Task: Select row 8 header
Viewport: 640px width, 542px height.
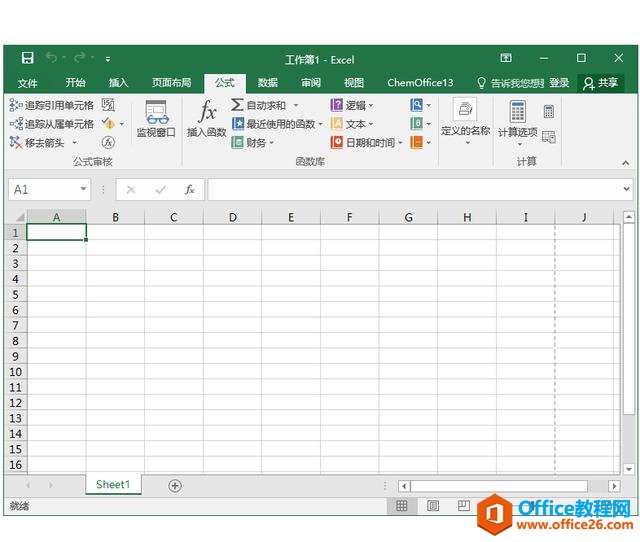Action: pyautogui.click(x=16, y=341)
